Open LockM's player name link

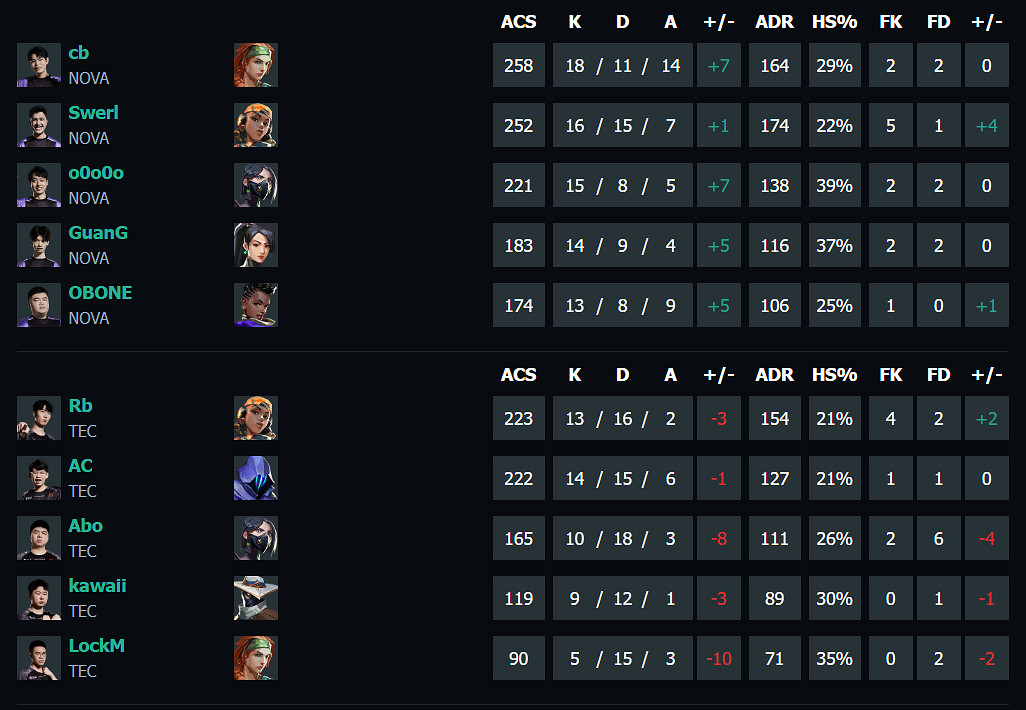point(96,646)
